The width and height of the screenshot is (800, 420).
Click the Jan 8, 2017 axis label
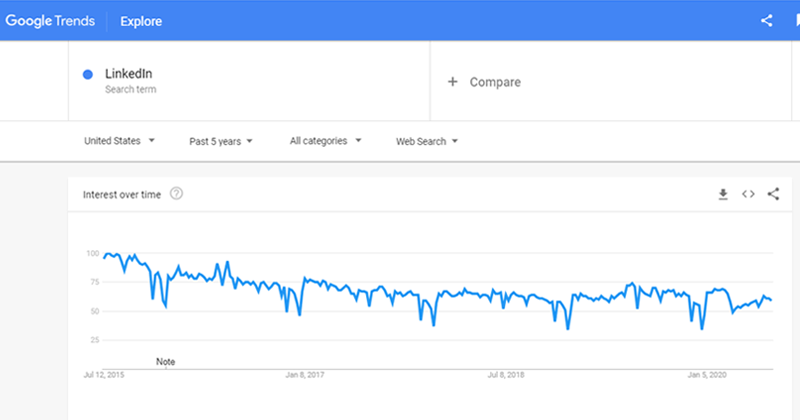[305, 375]
